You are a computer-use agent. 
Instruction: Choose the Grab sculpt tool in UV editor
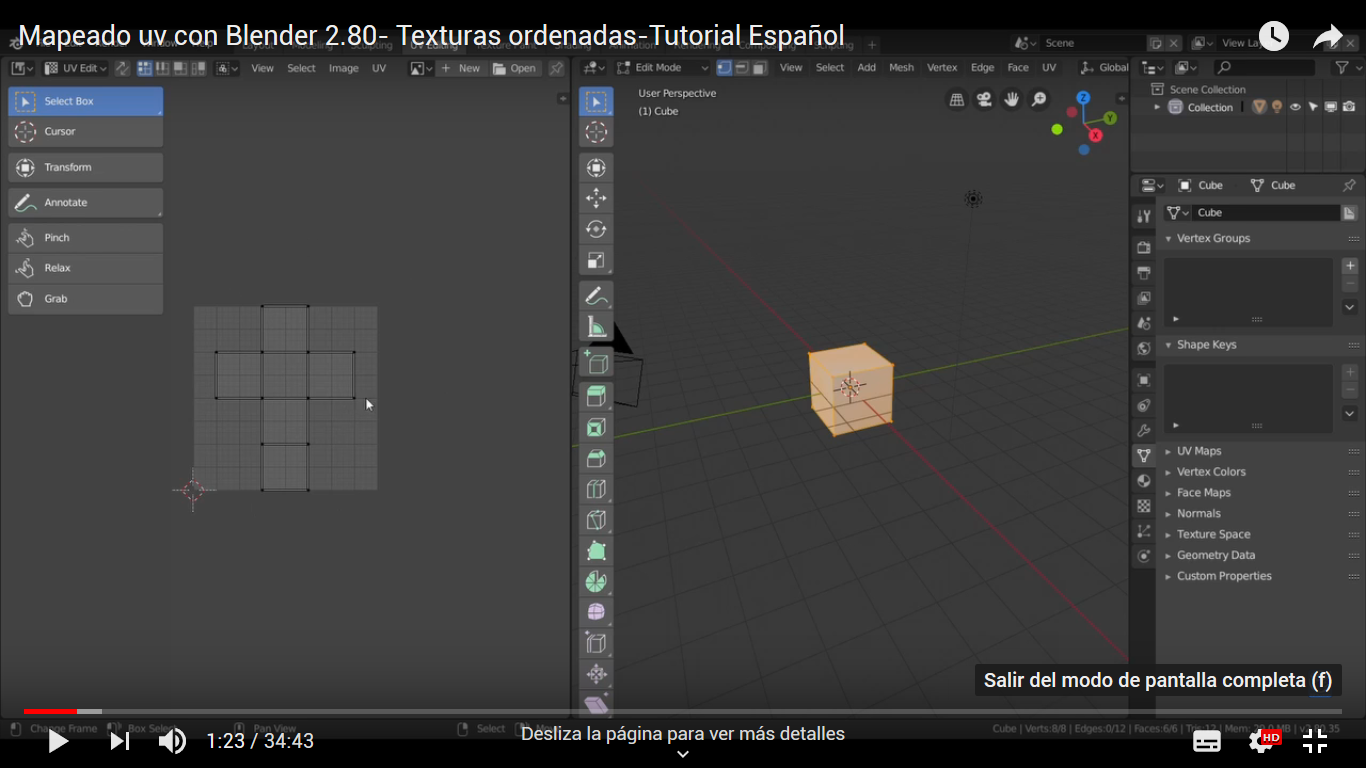pyautogui.click(x=85, y=299)
